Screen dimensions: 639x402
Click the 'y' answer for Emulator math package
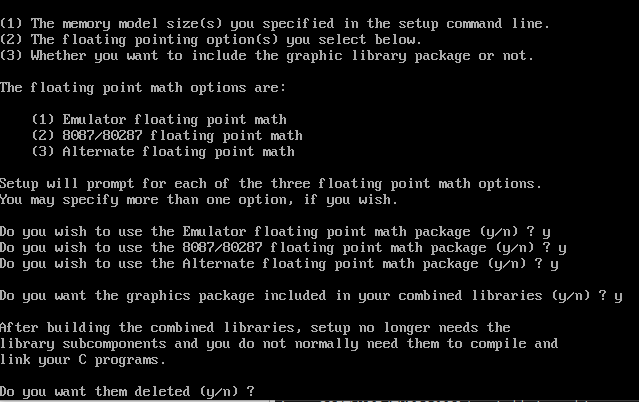[547, 231]
